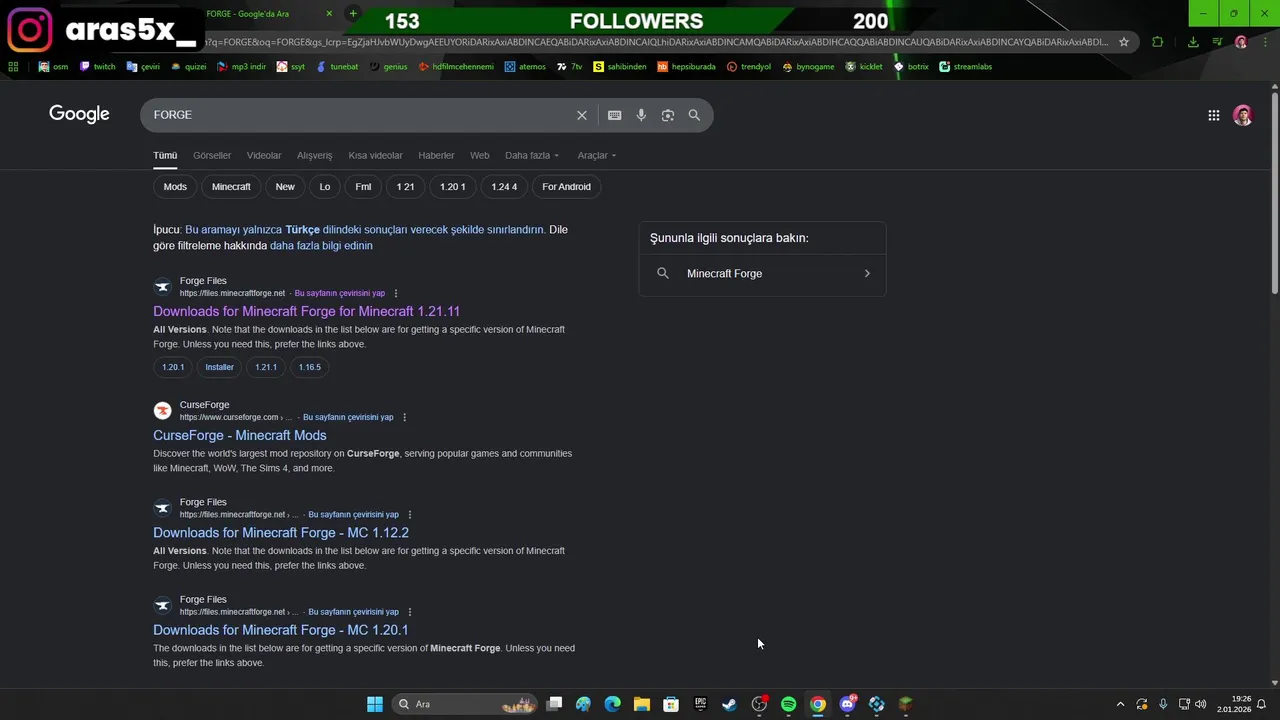Open CurseForge - Minecraft Mods link
Image resolution: width=1280 pixels, height=720 pixels.
click(x=240, y=435)
